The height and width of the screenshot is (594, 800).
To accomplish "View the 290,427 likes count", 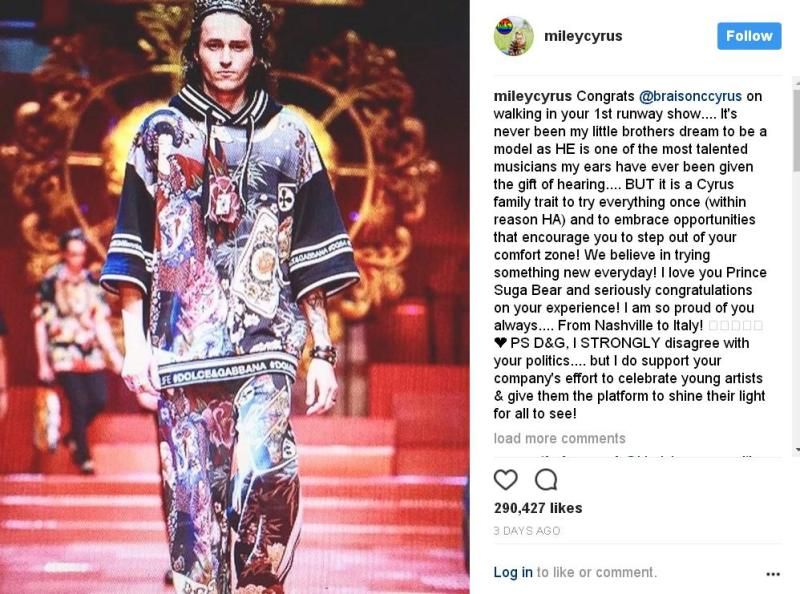I will click(x=538, y=508).
